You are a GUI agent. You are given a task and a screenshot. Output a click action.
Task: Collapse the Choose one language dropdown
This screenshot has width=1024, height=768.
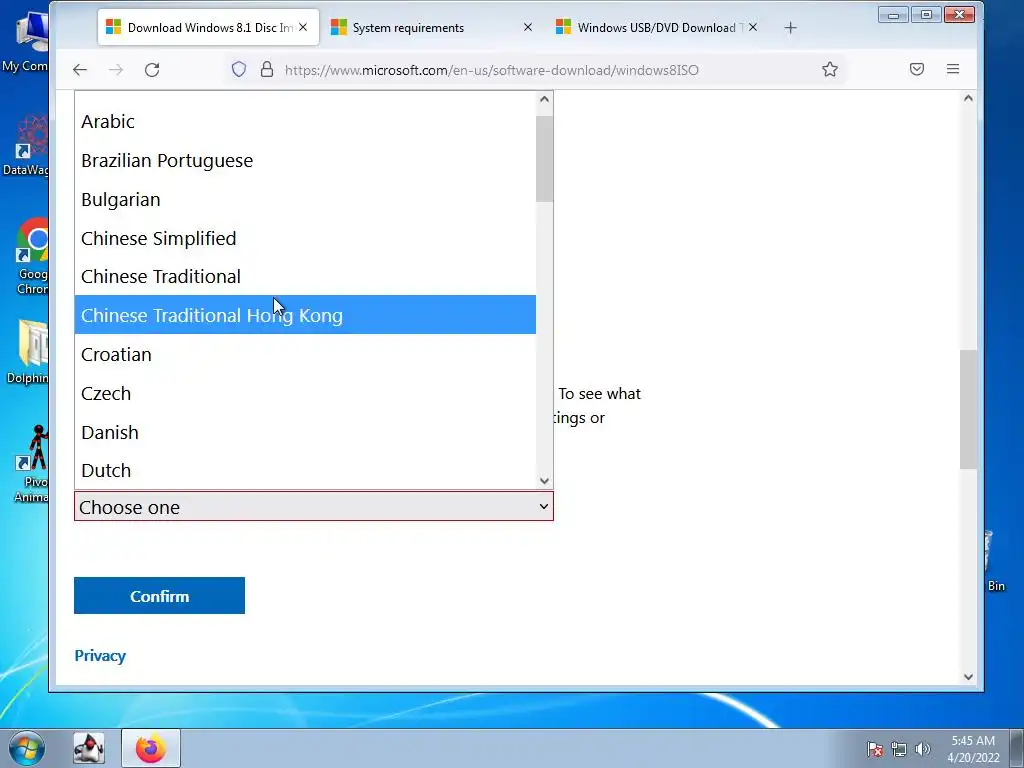[314, 507]
